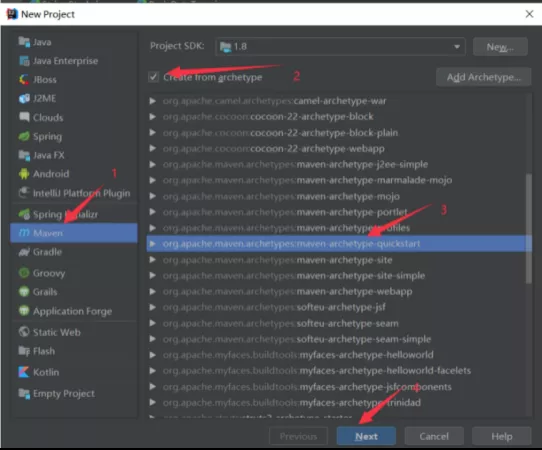This screenshot has width=542, height=450.
Task: Select the Grails icon
Action: point(24,292)
